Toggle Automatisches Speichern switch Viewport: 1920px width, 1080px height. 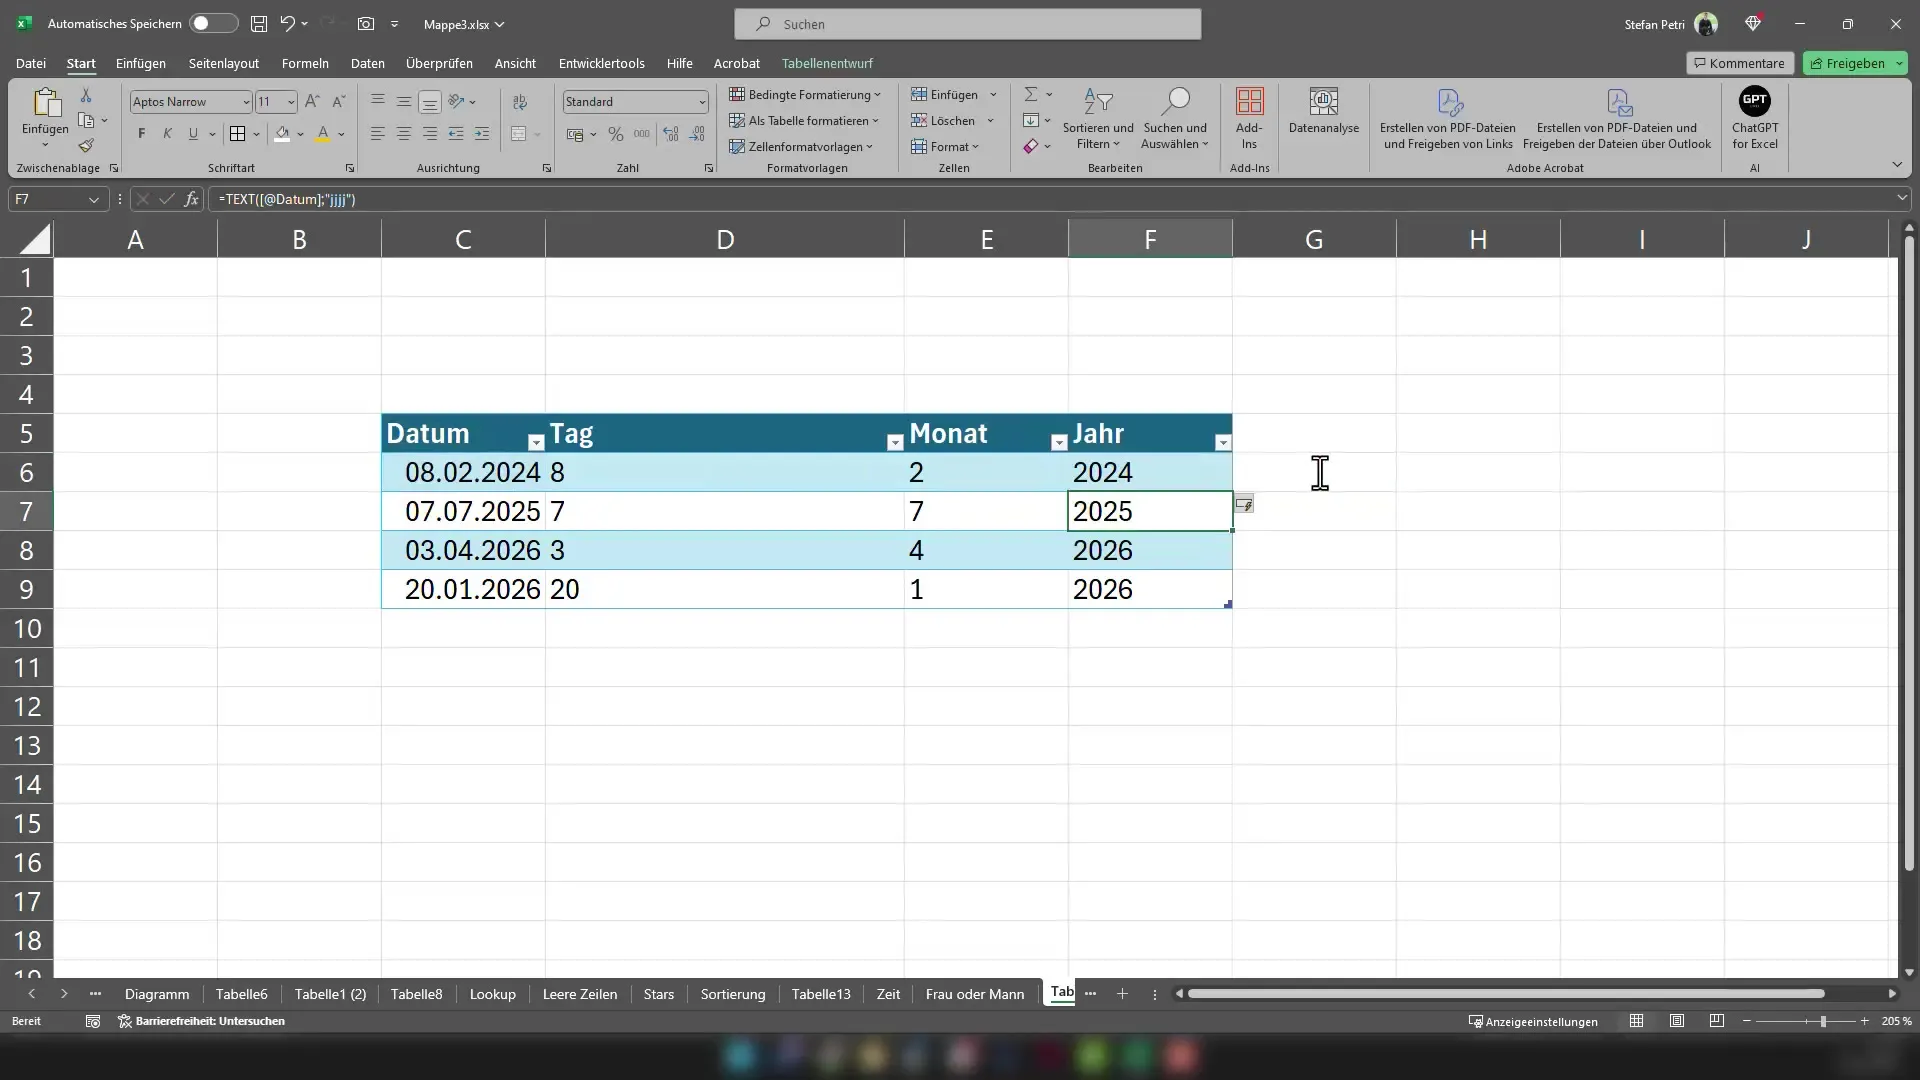click(204, 24)
